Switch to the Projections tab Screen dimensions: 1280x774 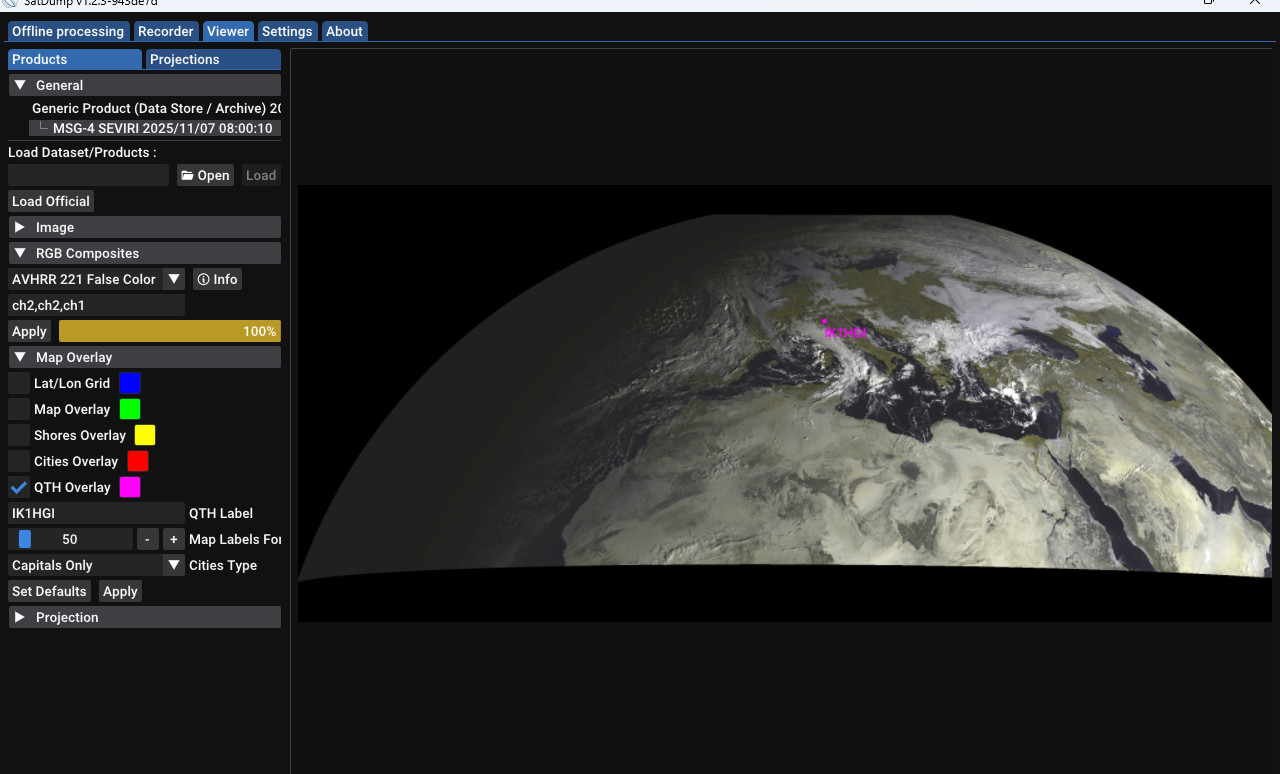(x=212, y=59)
